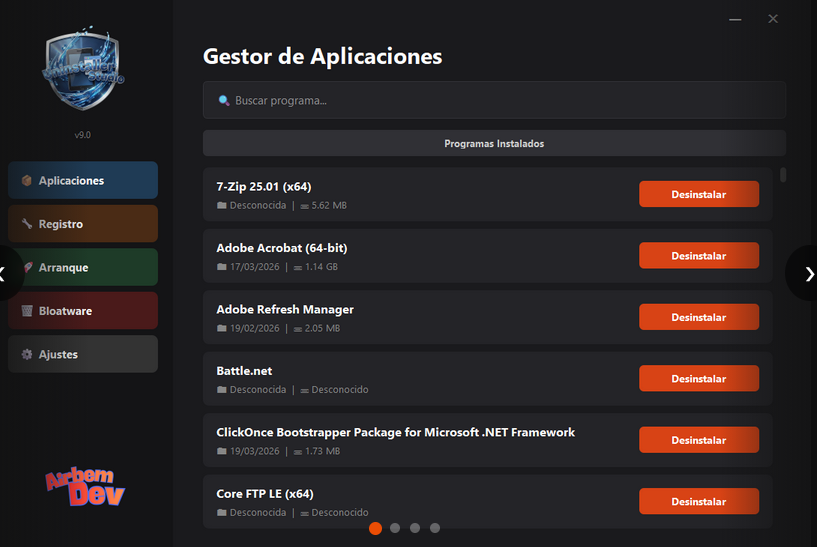Click the 19/02/2026 install date
This screenshot has width=817, height=547.
pos(255,328)
